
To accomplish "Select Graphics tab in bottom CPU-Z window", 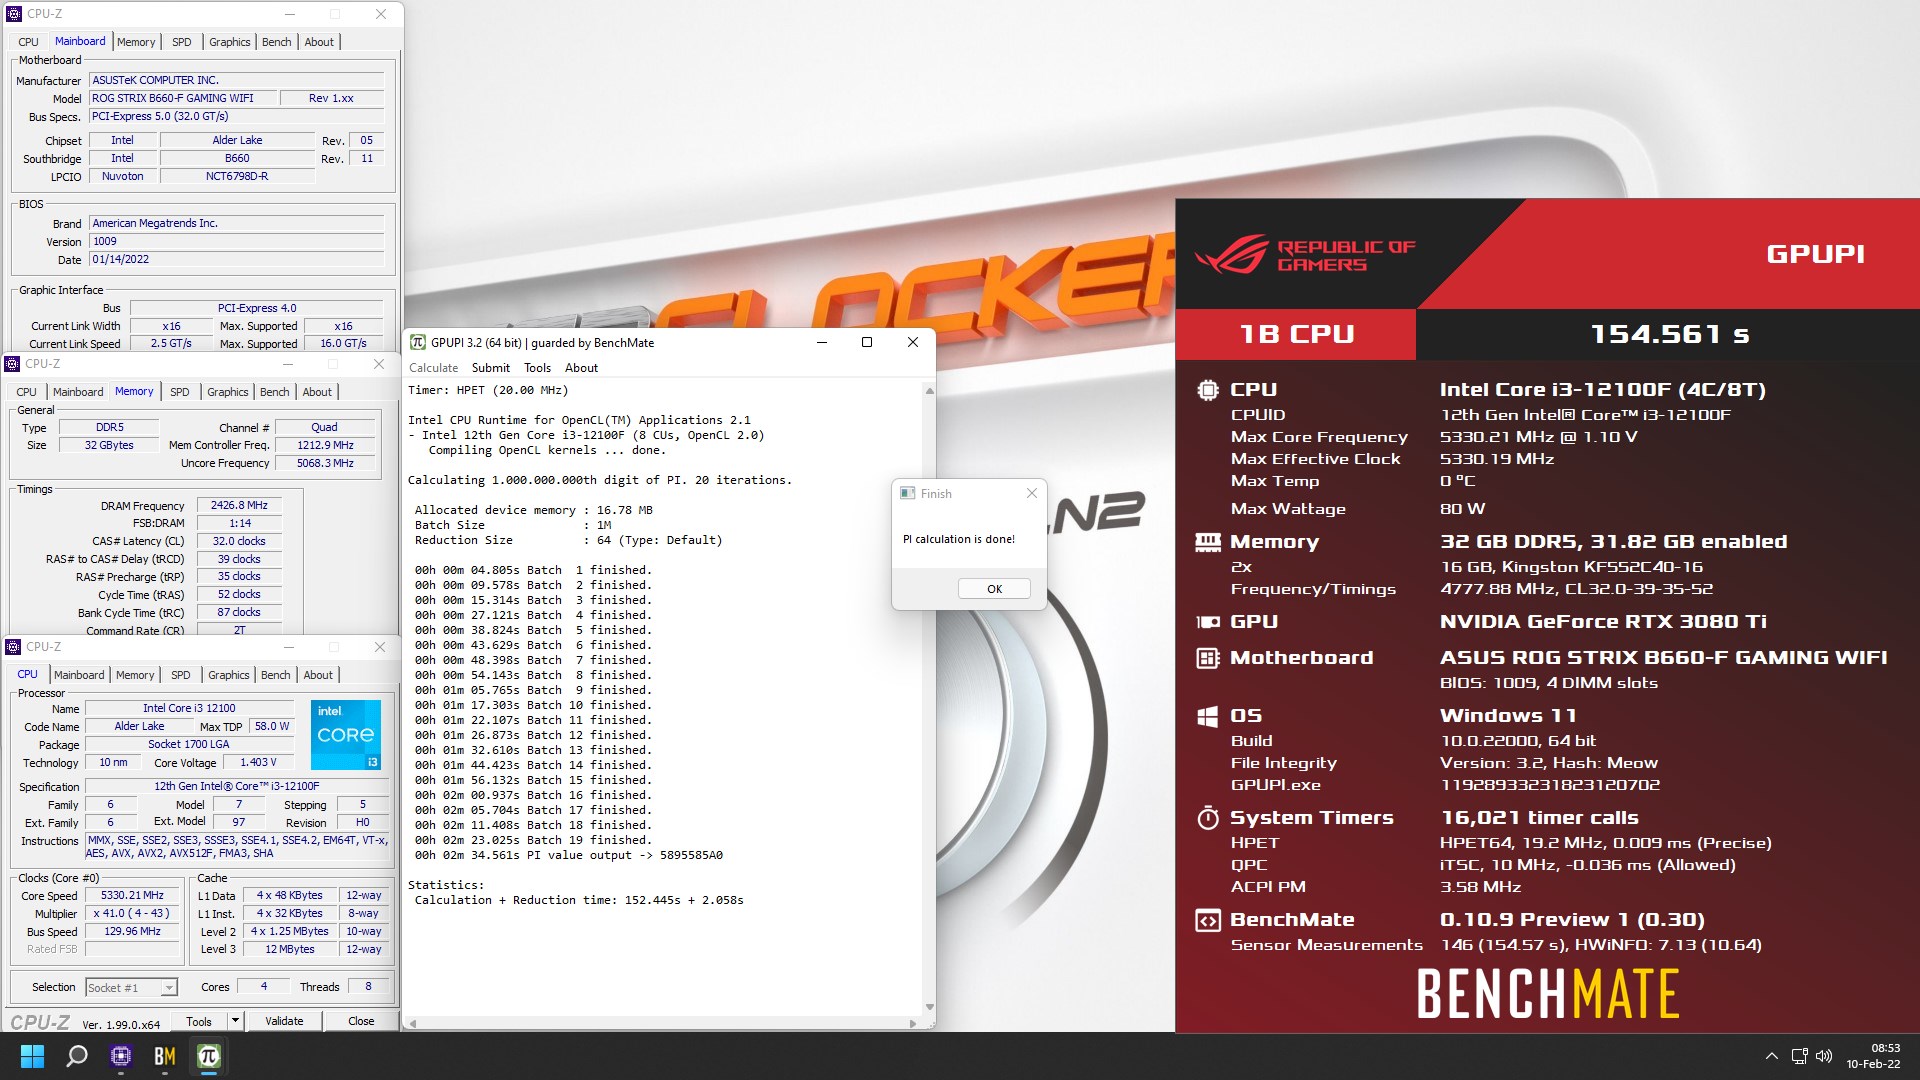I will pos(228,675).
